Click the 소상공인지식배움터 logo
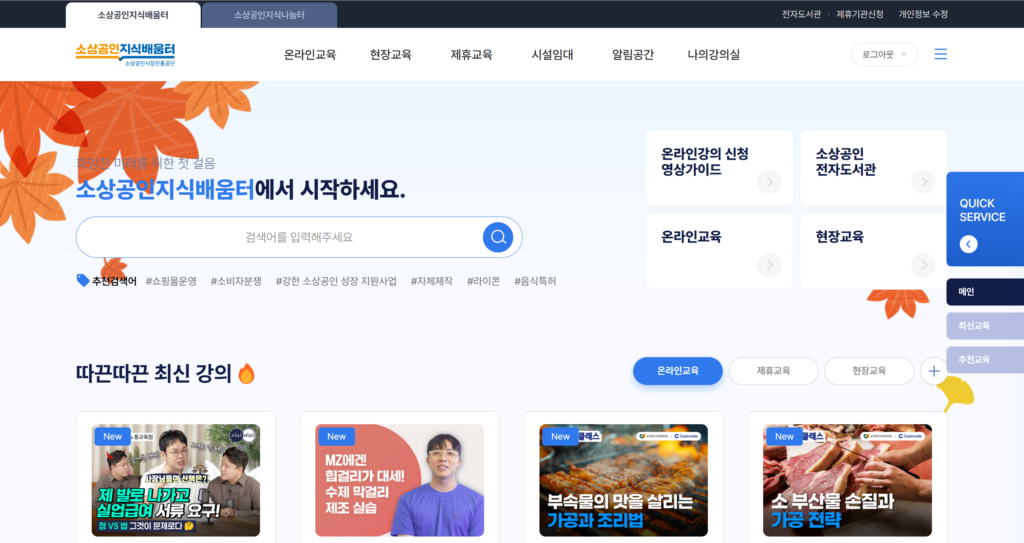Screen dimensions: 1024x543 pyautogui.click(x=125, y=54)
